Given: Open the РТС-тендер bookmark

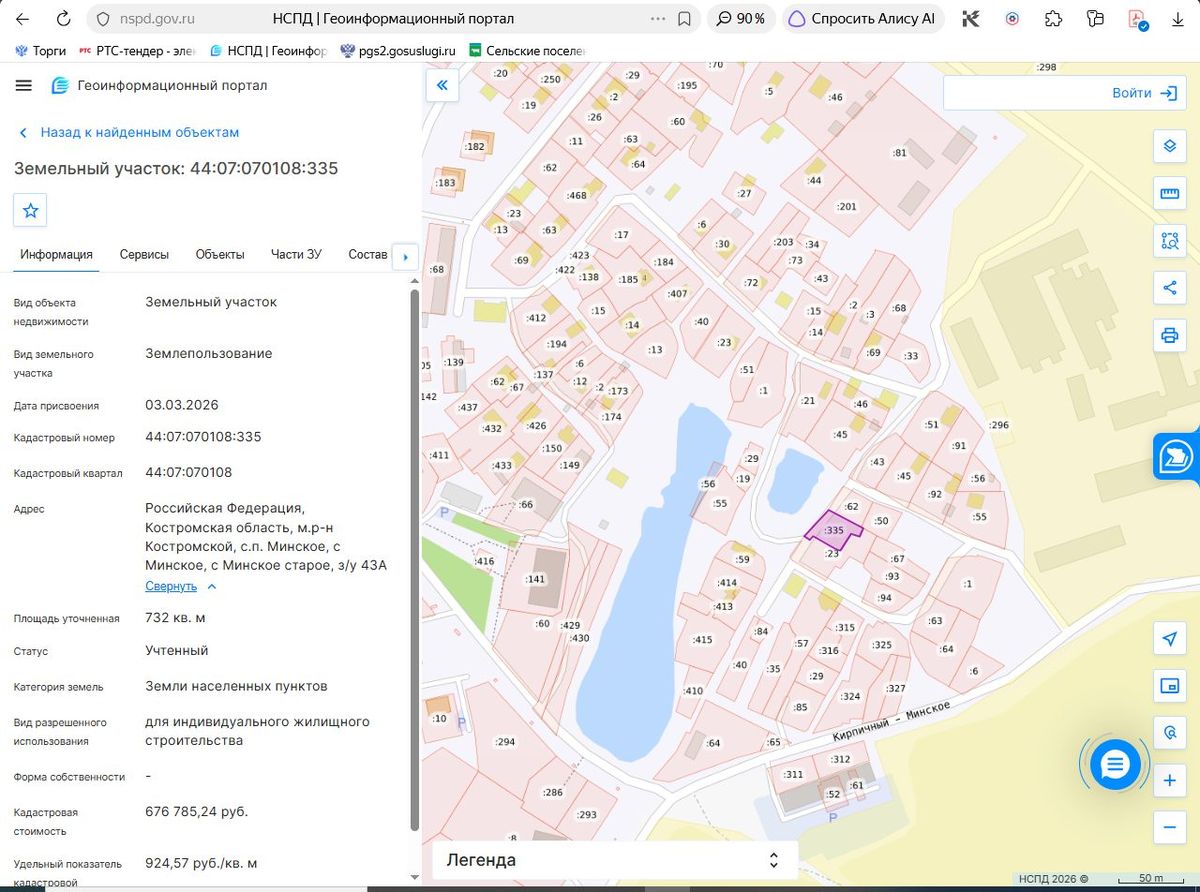Looking at the screenshot, I should coord(138,50).
